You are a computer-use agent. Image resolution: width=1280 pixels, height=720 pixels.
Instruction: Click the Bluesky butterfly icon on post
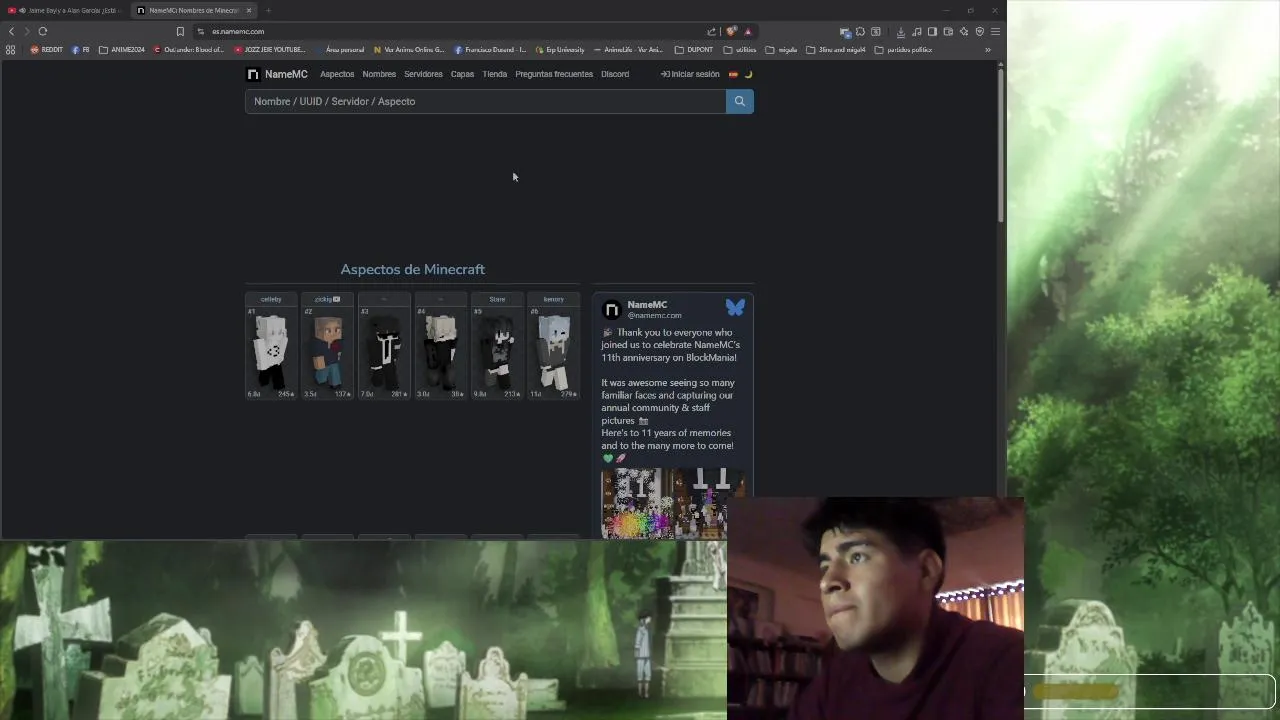click(735, 308)
